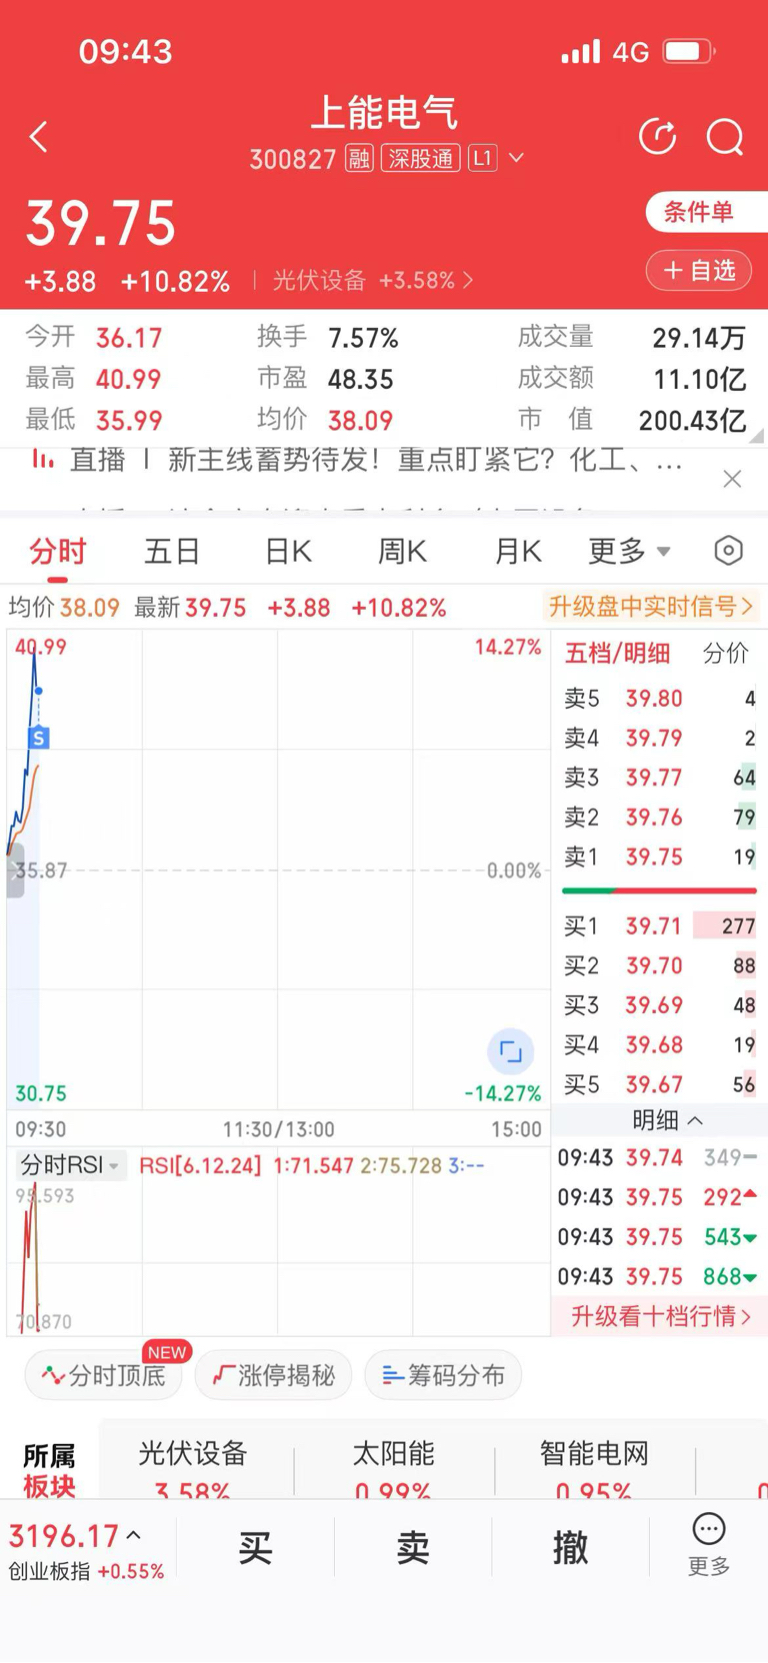Open chart settings hexagon icon
The width and height of the screenshot is (768, 1663).
(x=729, y=550)
